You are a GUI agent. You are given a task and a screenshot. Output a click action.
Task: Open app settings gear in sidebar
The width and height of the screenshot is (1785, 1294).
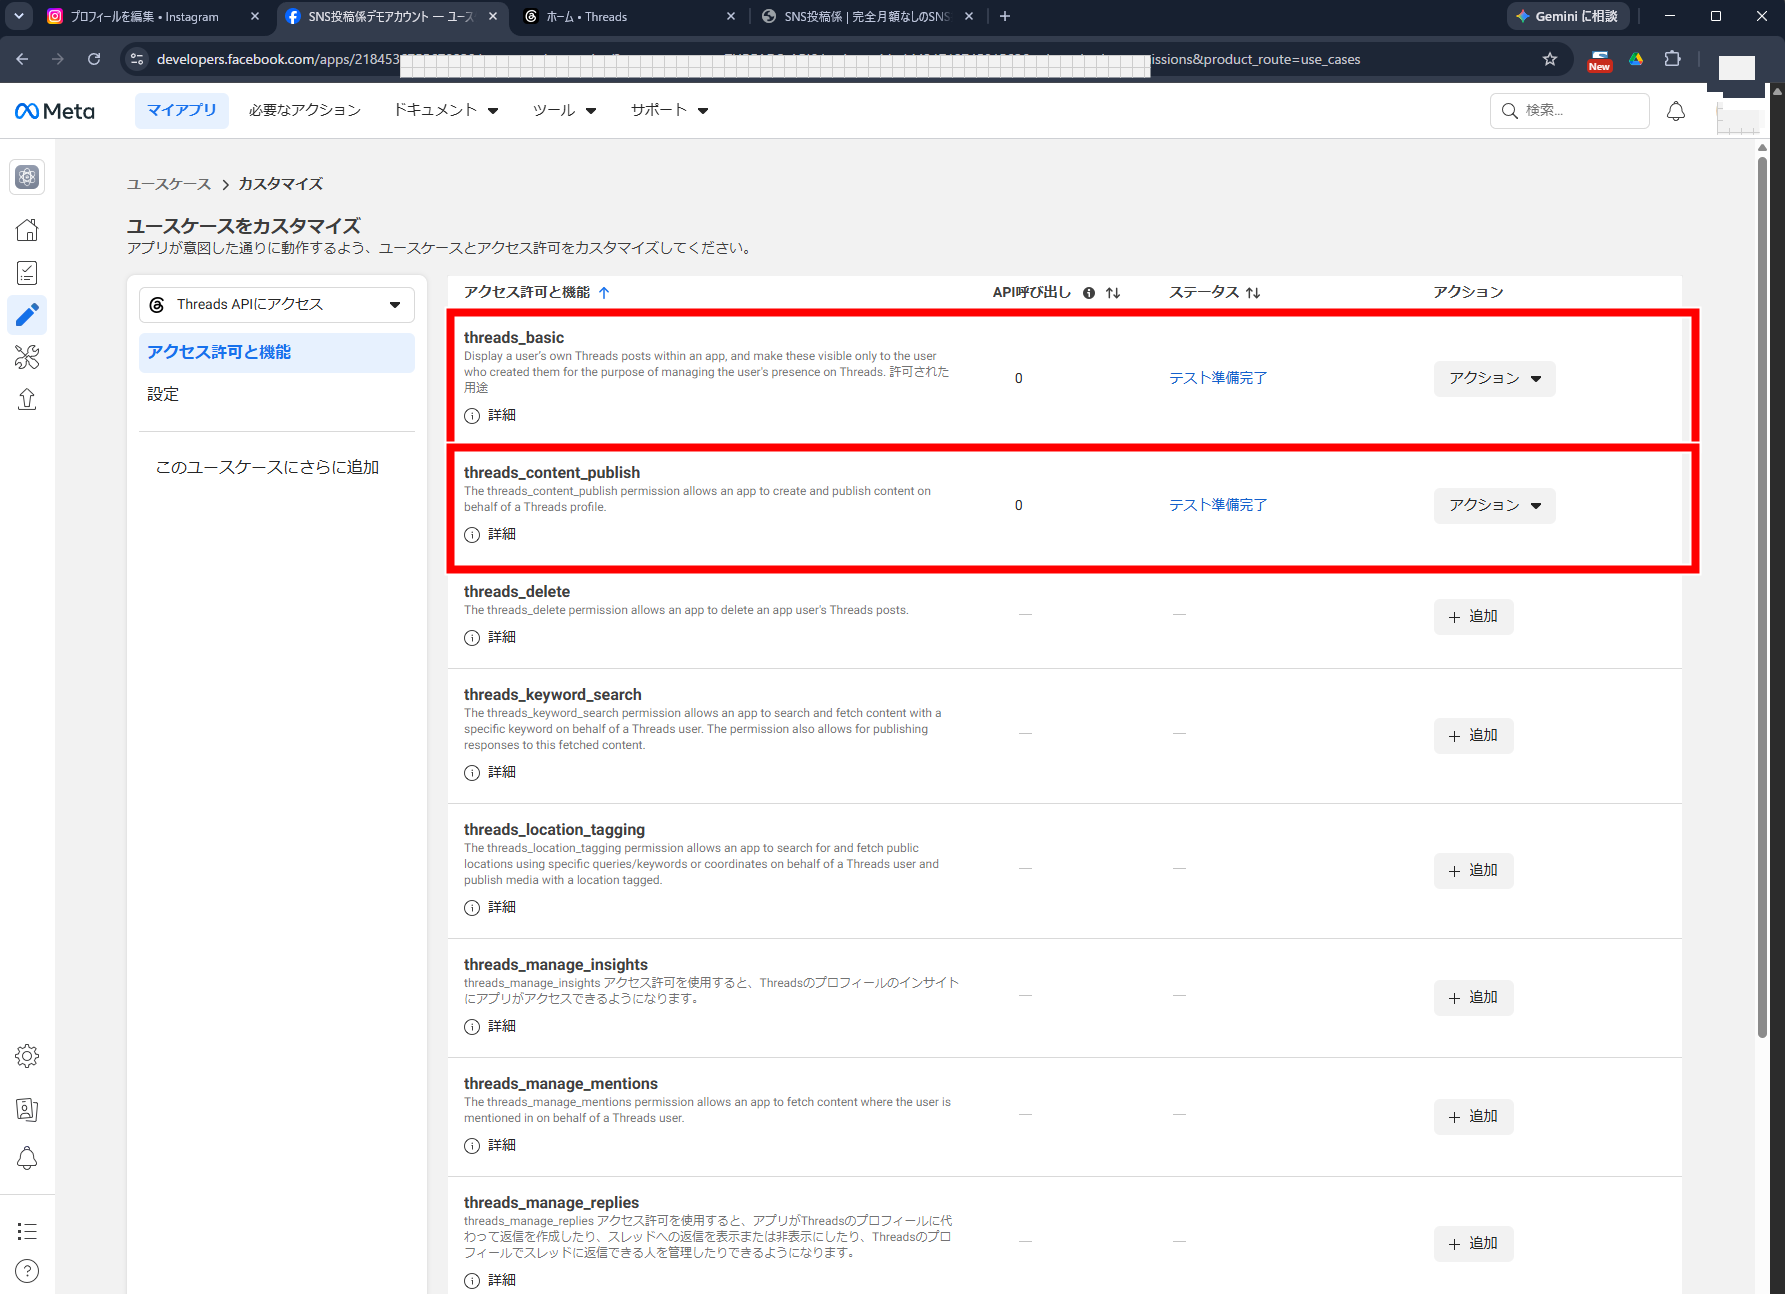(x=27, y=1056)
